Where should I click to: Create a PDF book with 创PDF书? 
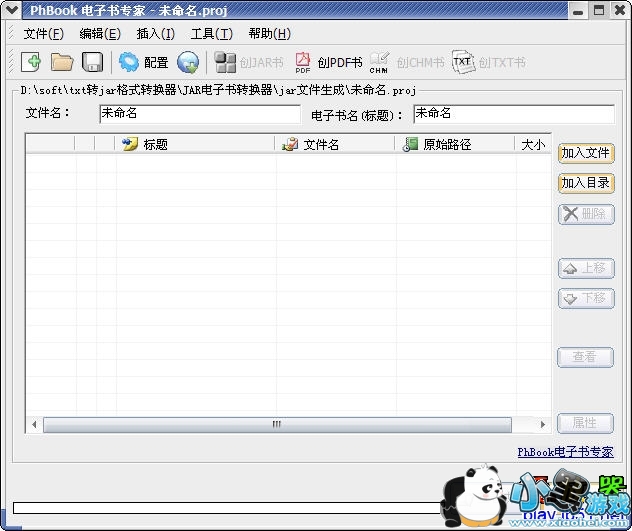pyautogui.click(x=328, y=62)
